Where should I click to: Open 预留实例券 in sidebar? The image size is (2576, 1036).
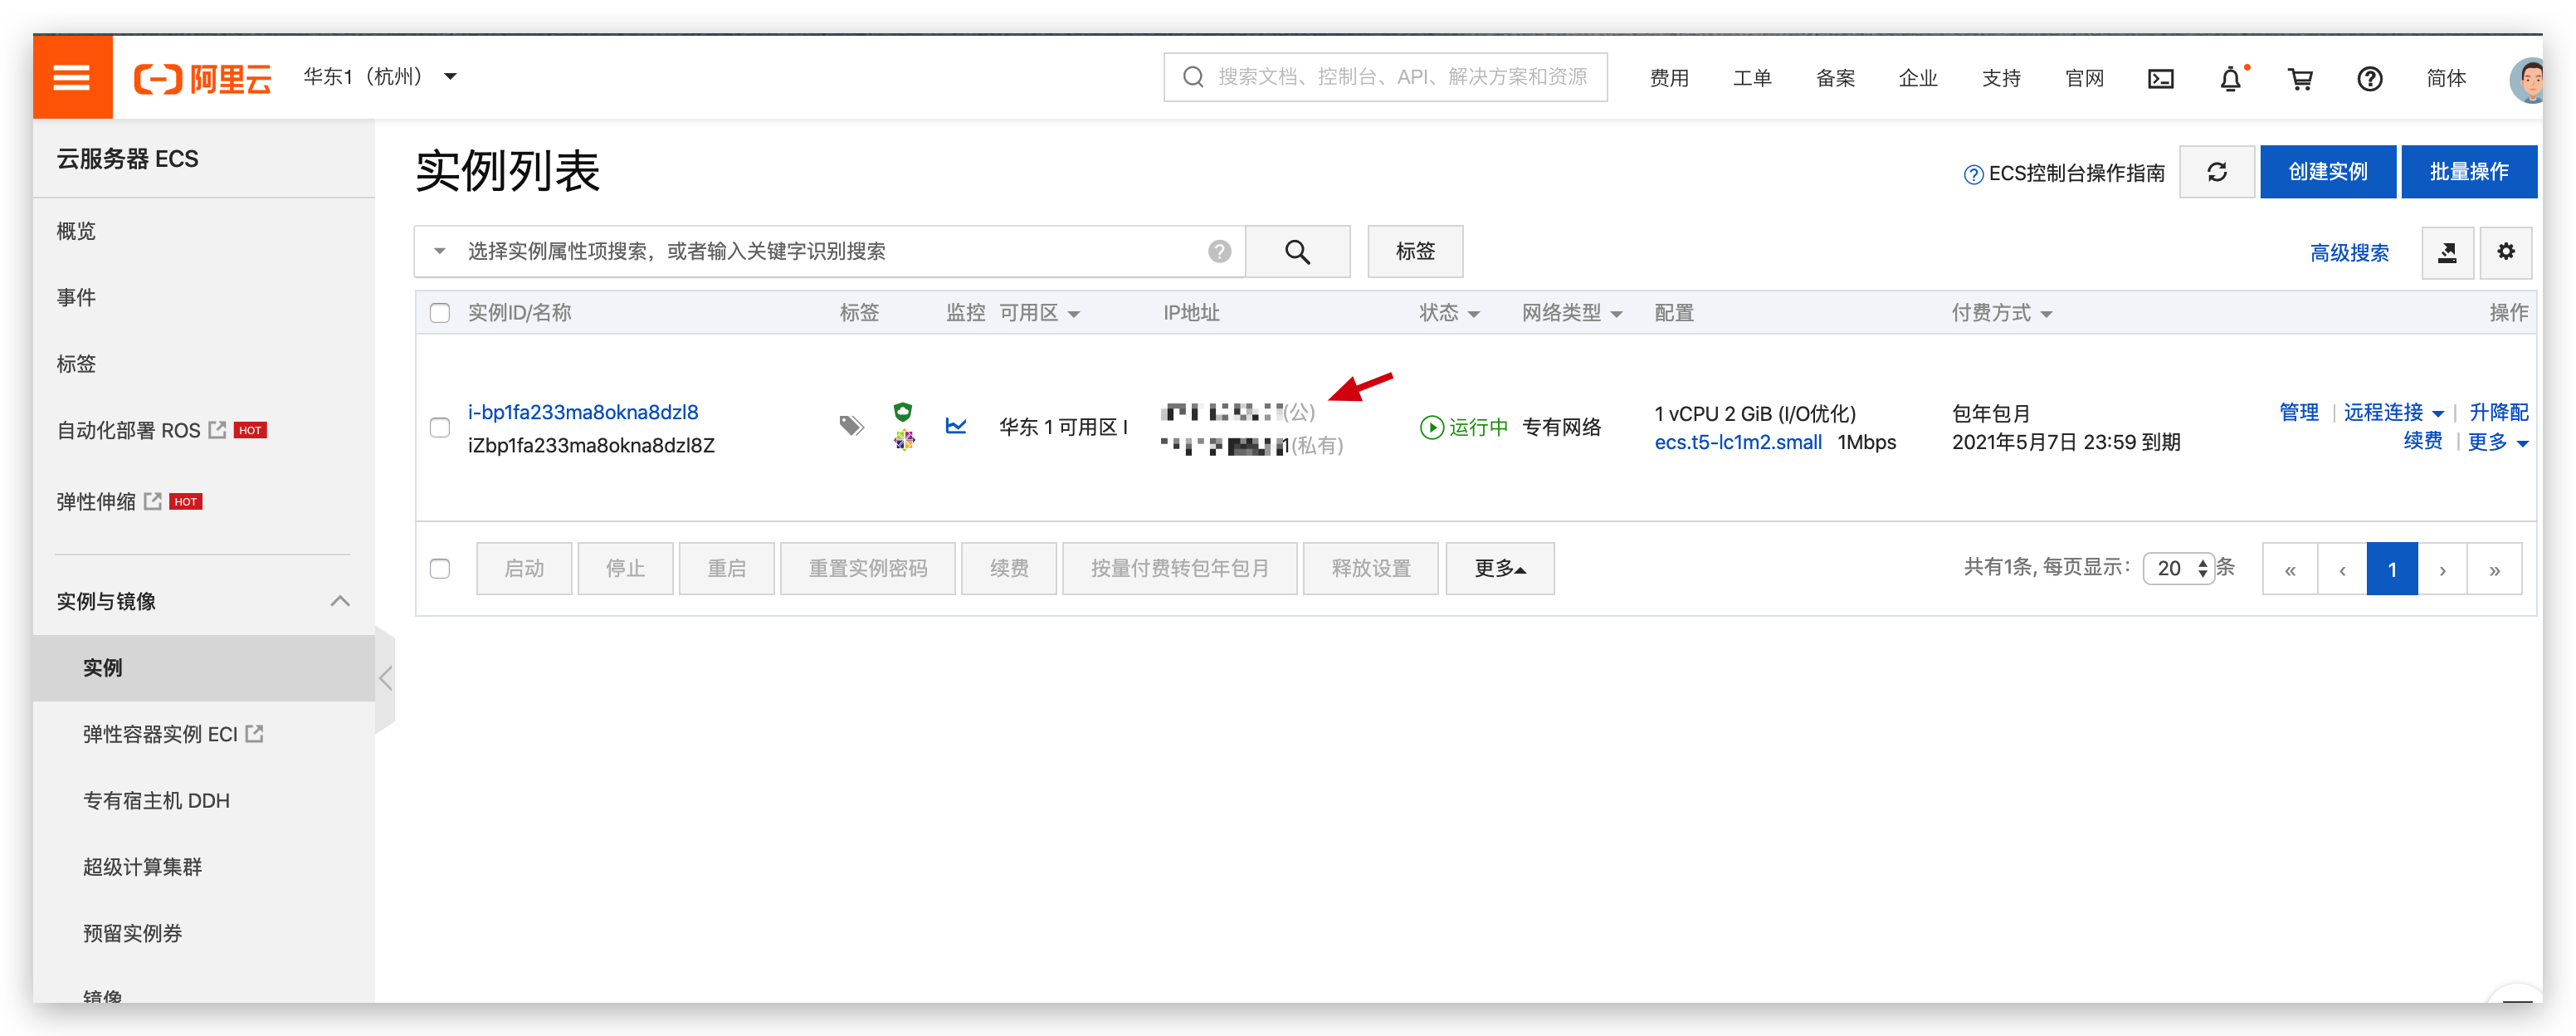(x=132, y=934)
